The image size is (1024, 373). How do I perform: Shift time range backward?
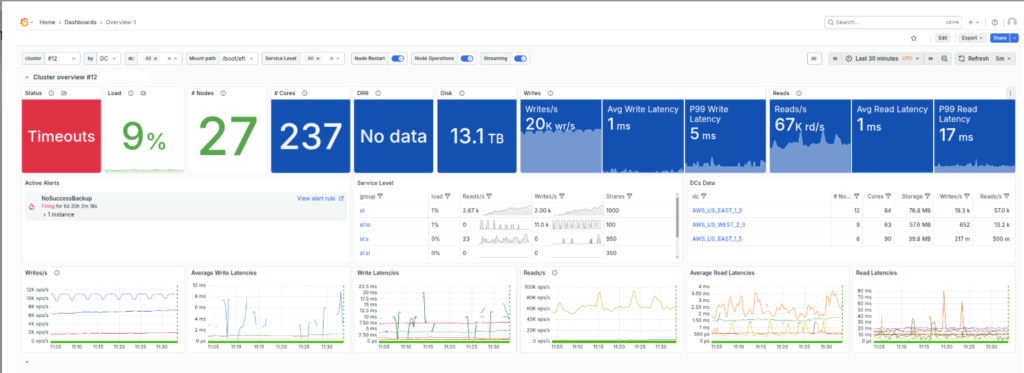pos(835,59)
